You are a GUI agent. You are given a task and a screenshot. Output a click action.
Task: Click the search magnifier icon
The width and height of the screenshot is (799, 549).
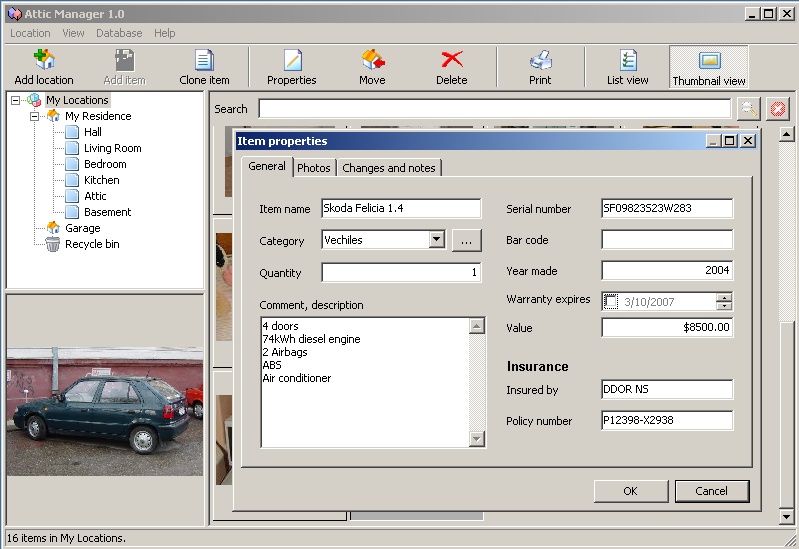[x=748, y=109]
